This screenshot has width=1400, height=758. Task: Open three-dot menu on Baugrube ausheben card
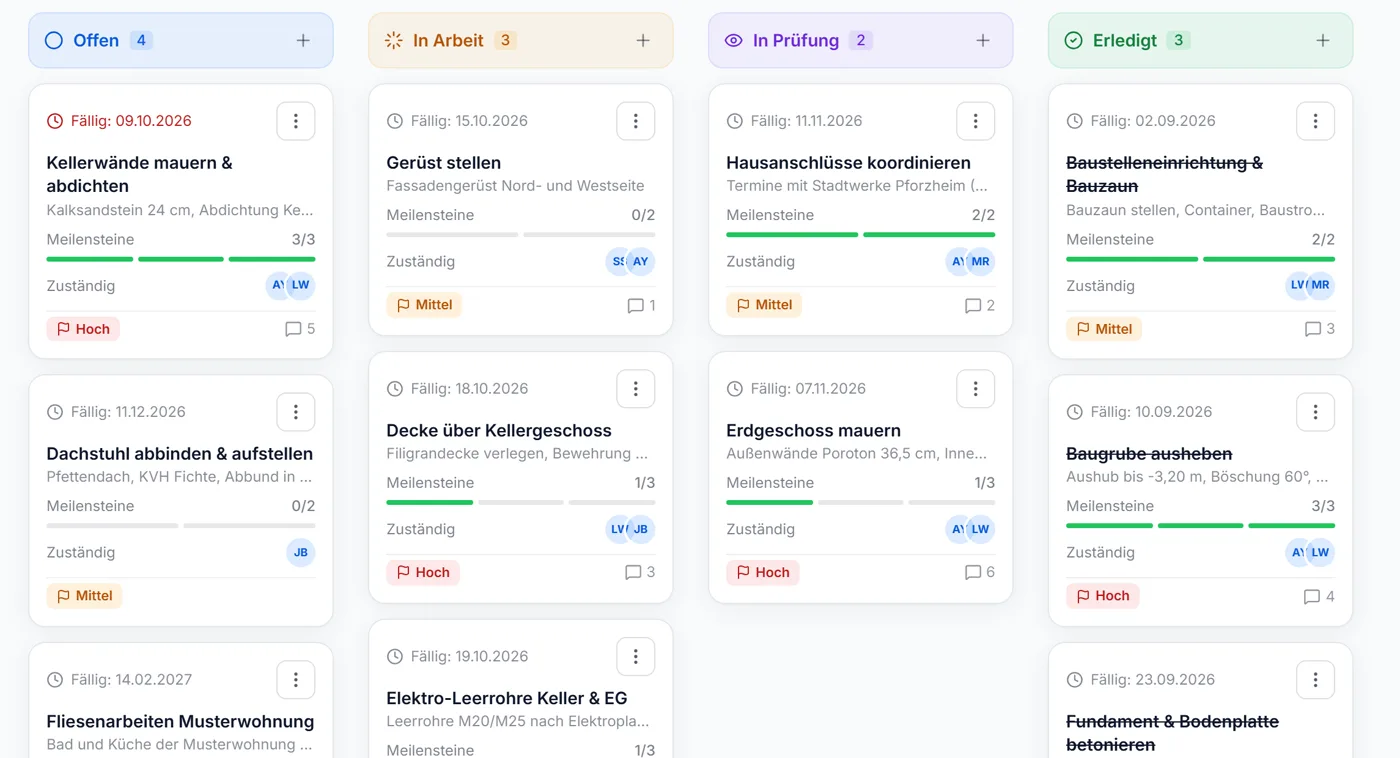click(1316, 412)
